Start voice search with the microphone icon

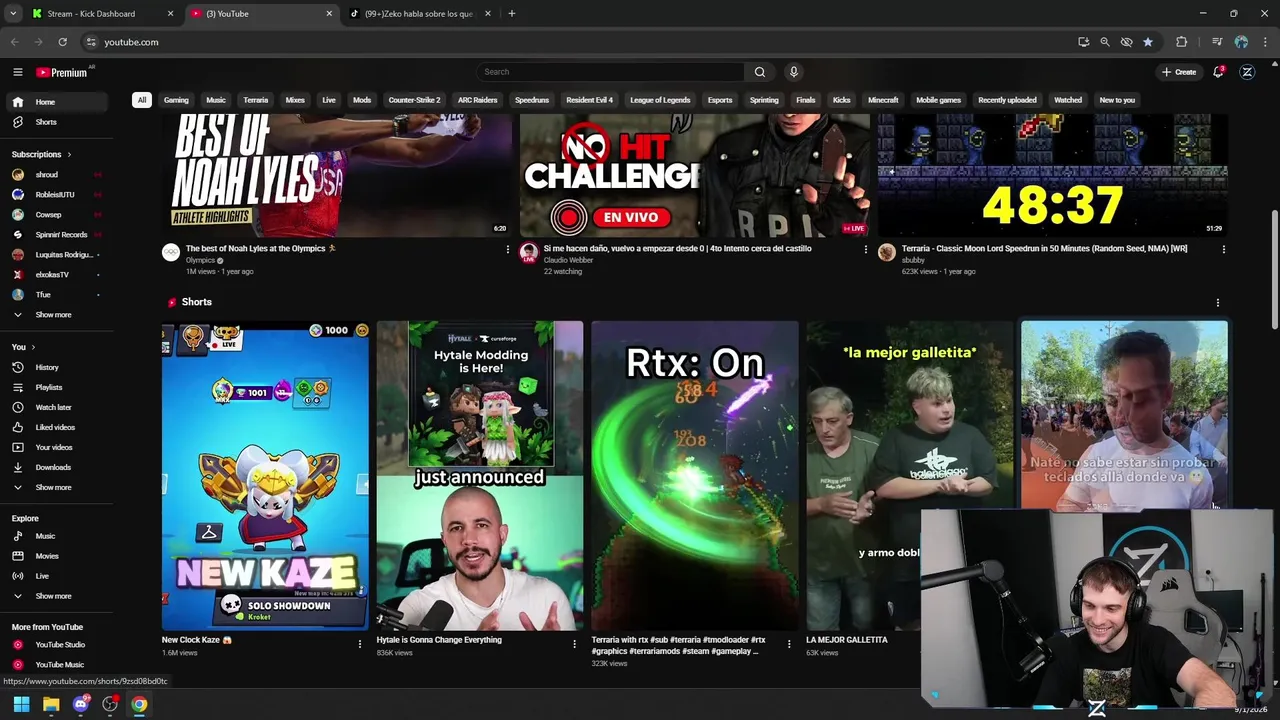[x=793, y=72]
